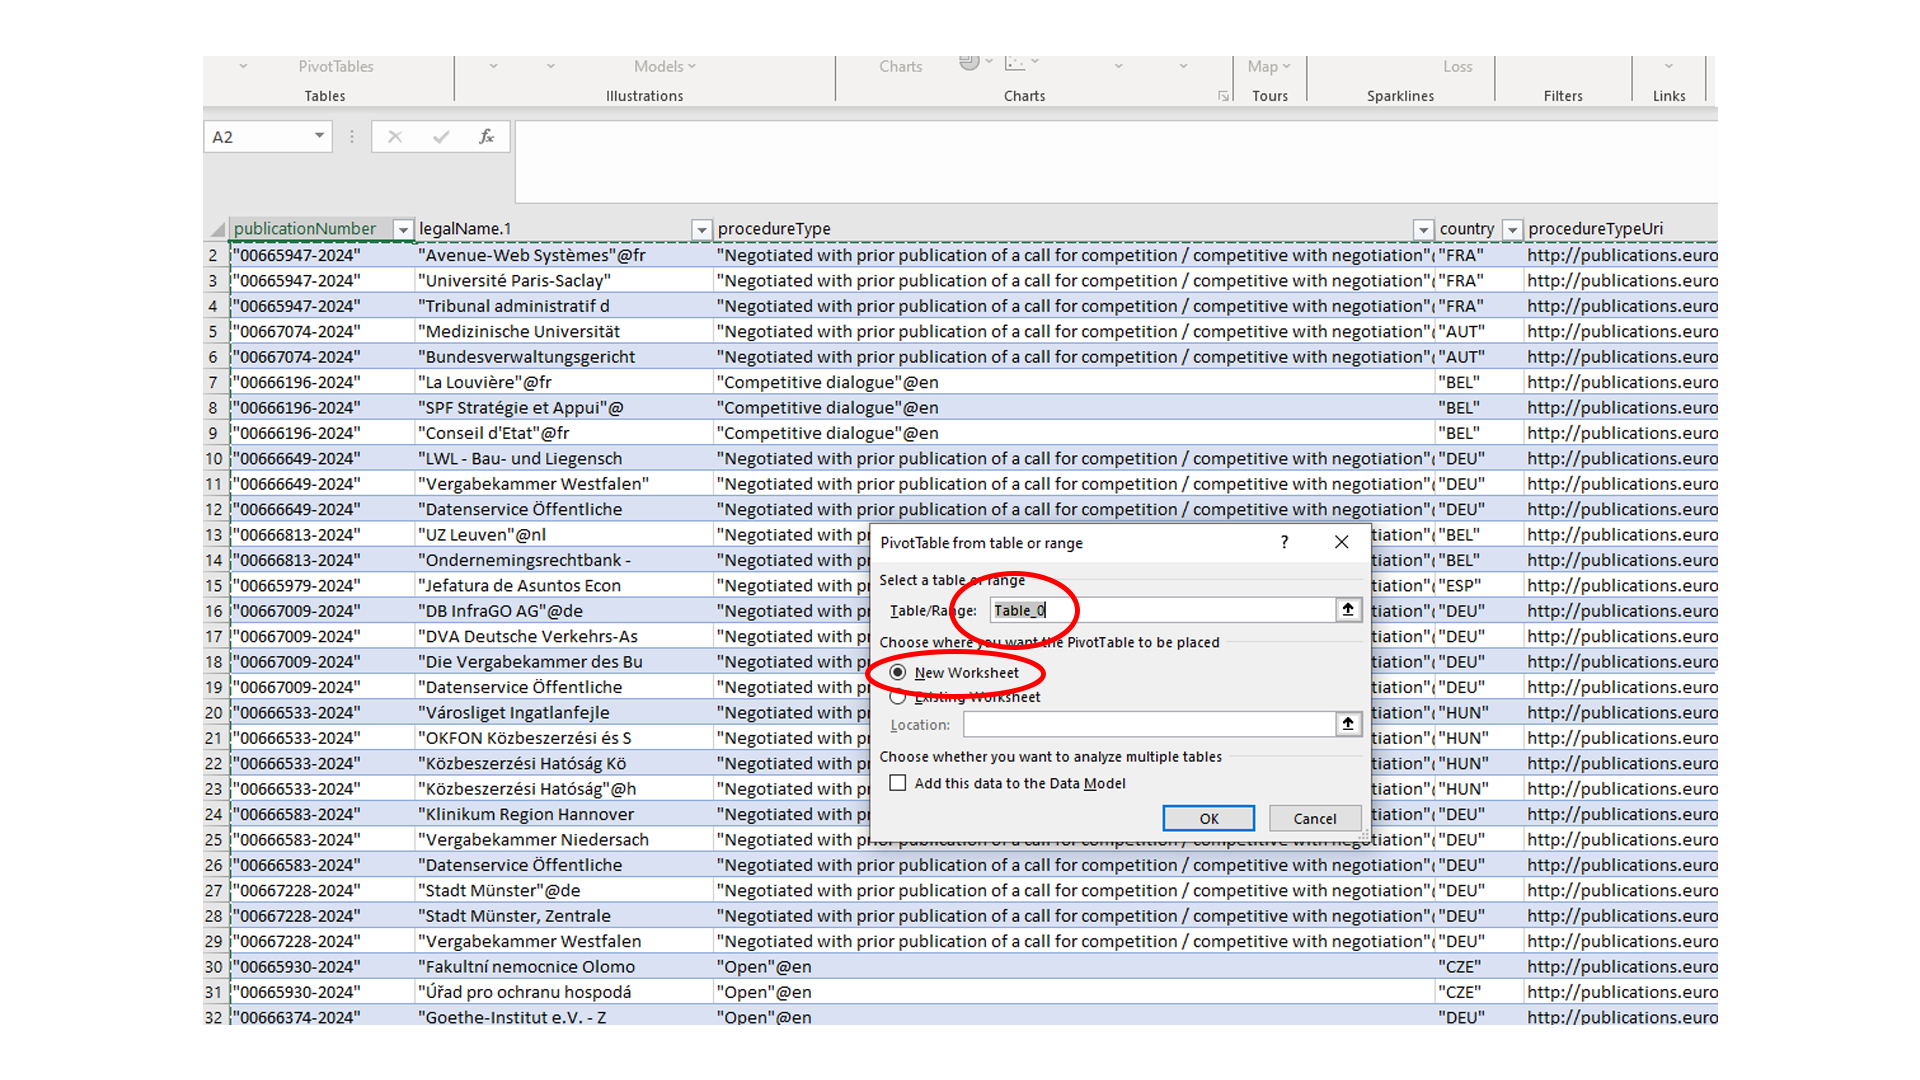The height and width of the screenshot is (1080, 1920).
Task: Click the range selector icon next to Location field
Action: point(1348,723)
